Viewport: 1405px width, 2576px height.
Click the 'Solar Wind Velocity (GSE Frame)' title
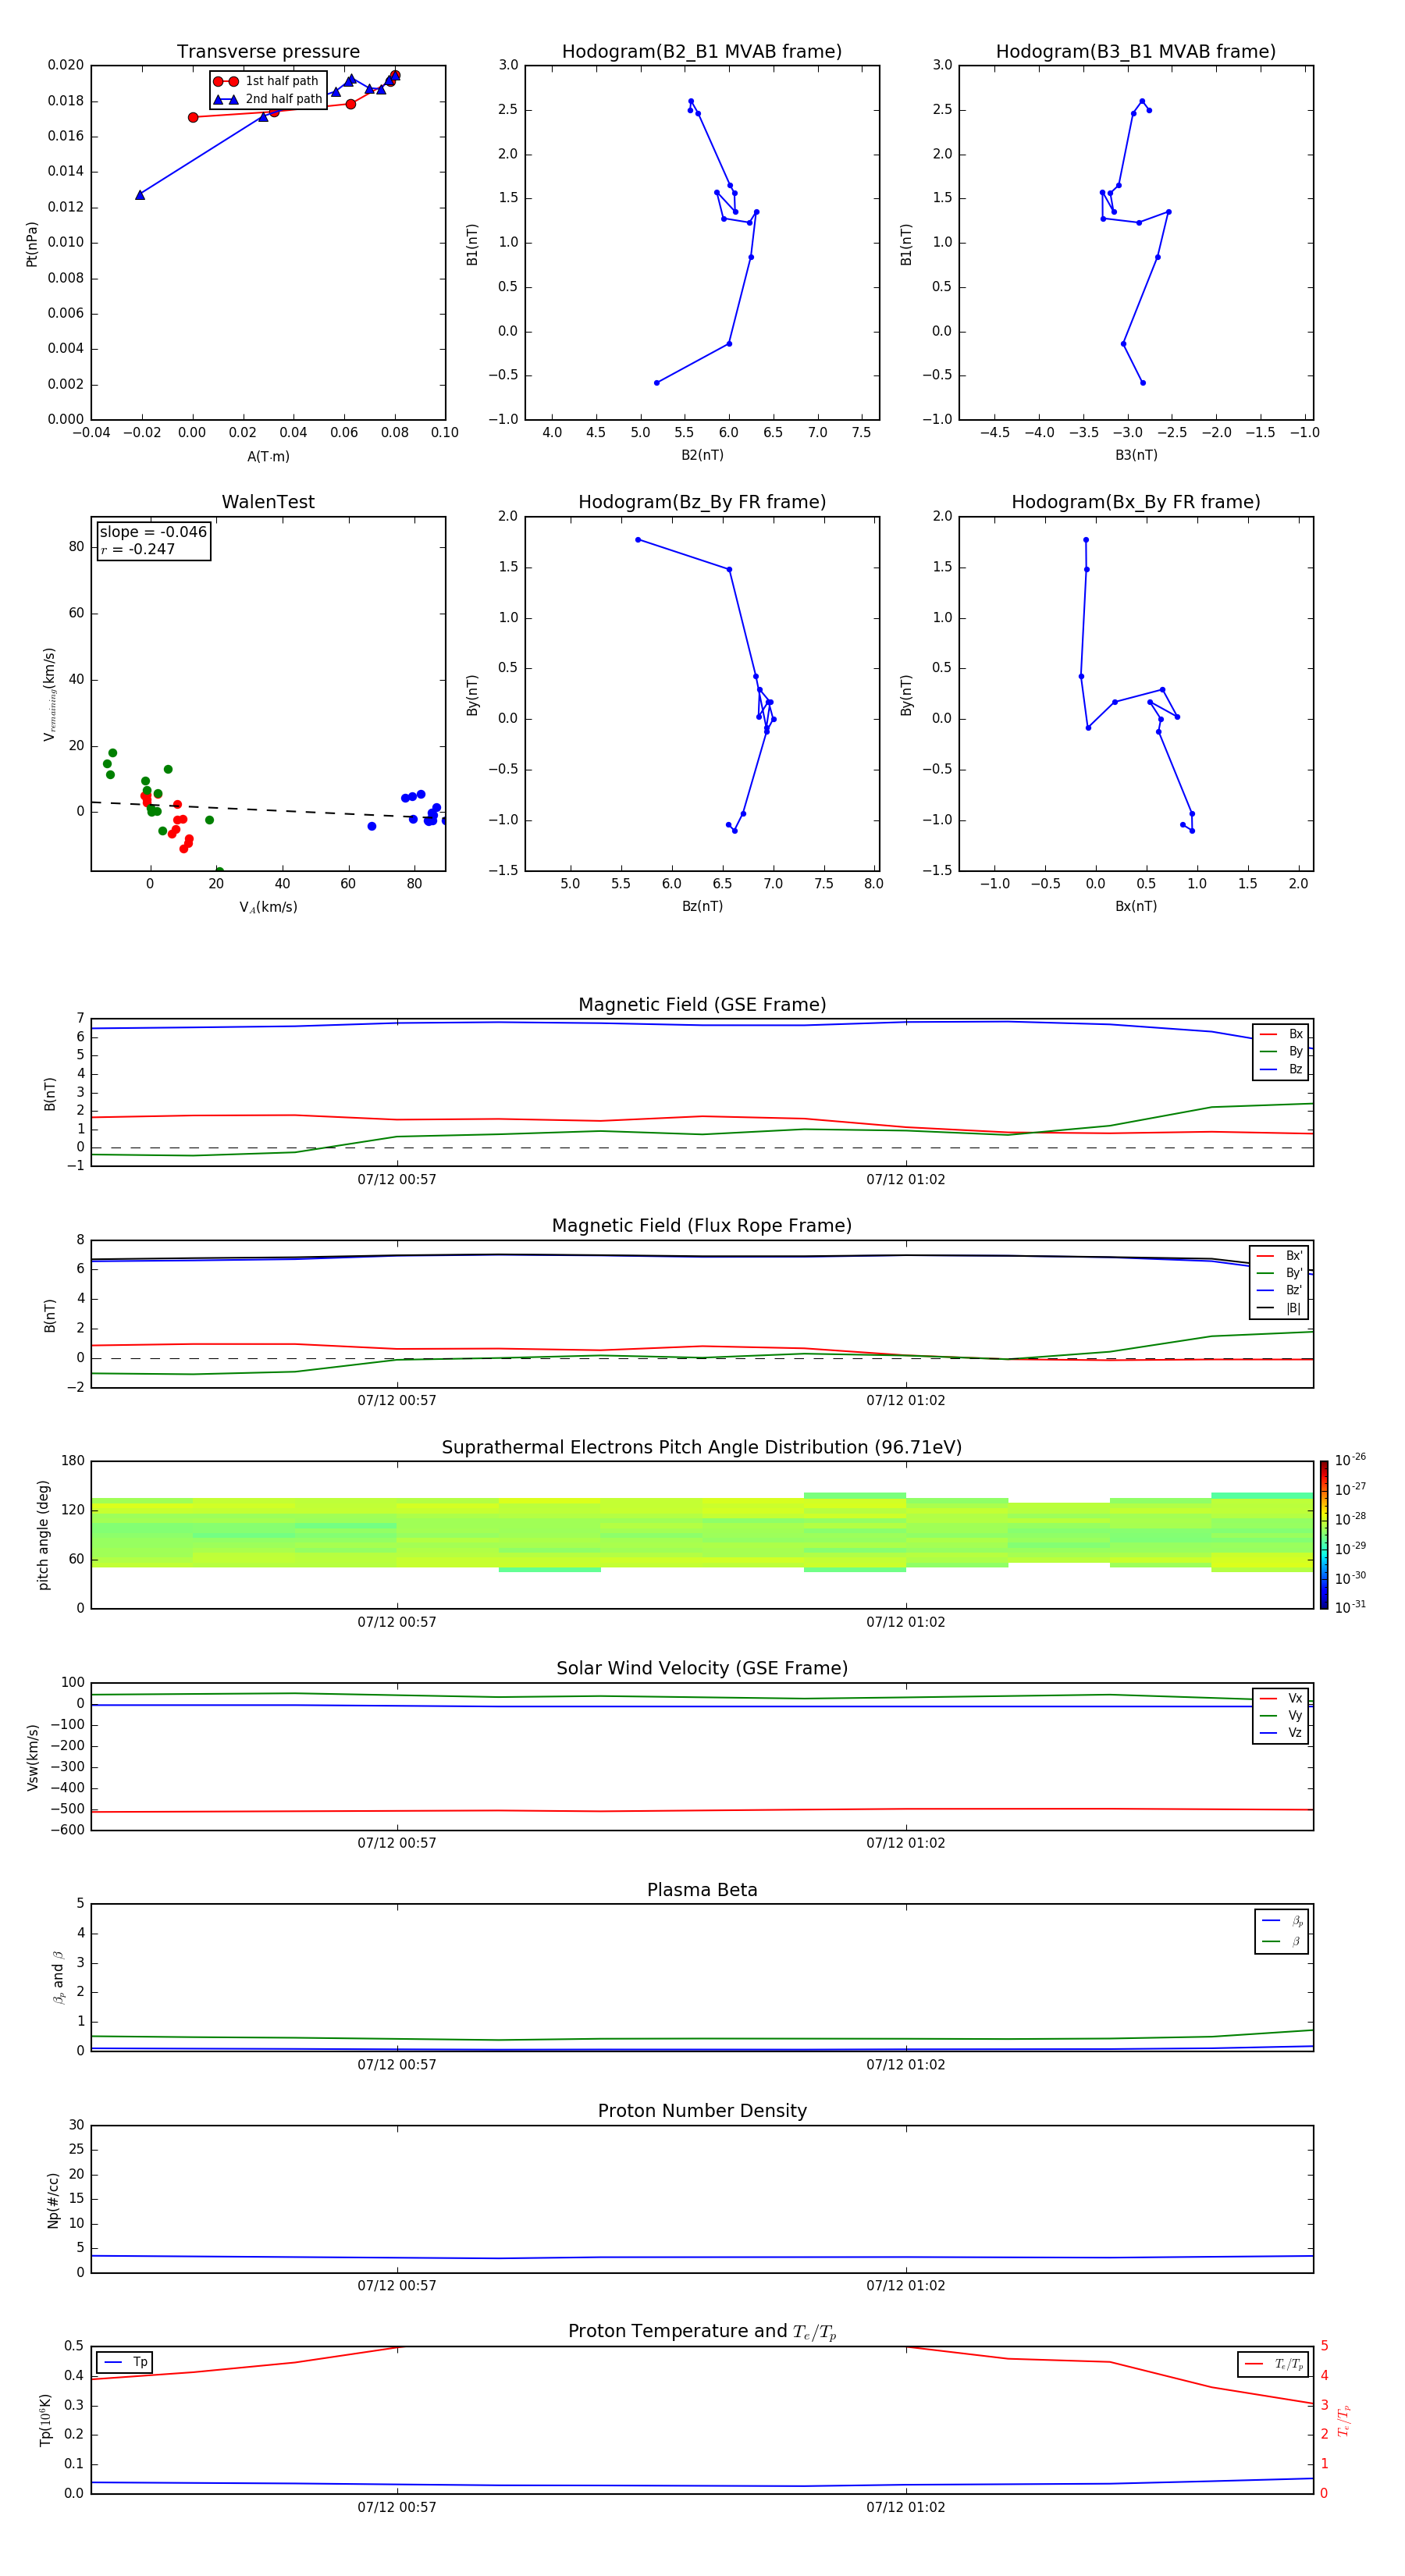click(702, 1669)
